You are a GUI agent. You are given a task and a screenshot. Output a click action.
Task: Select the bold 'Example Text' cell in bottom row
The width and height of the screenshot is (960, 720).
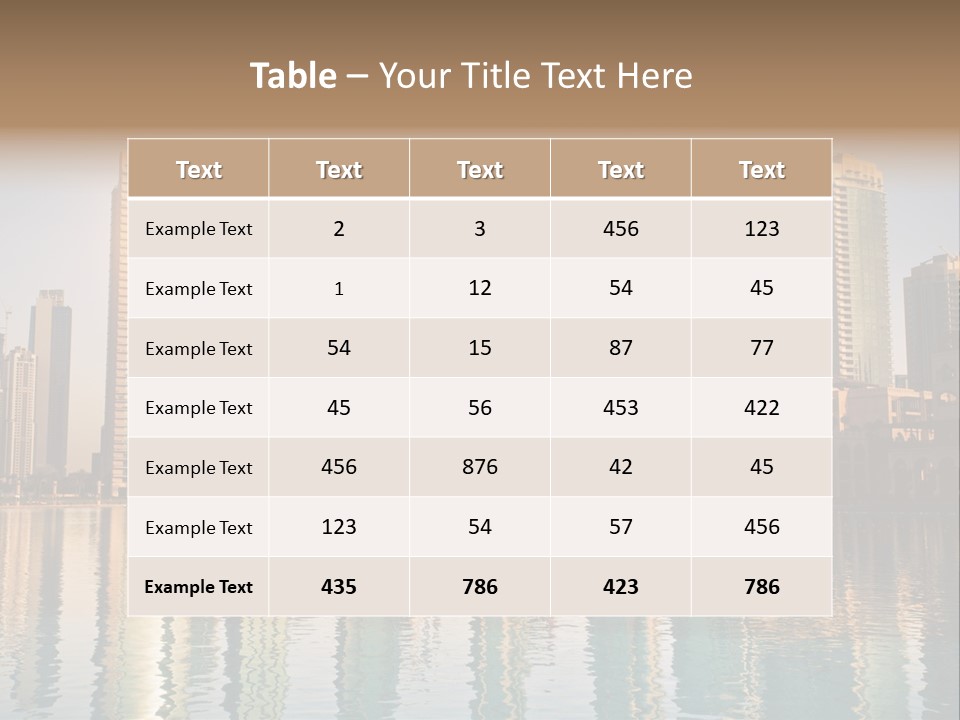tap(198, 587)
